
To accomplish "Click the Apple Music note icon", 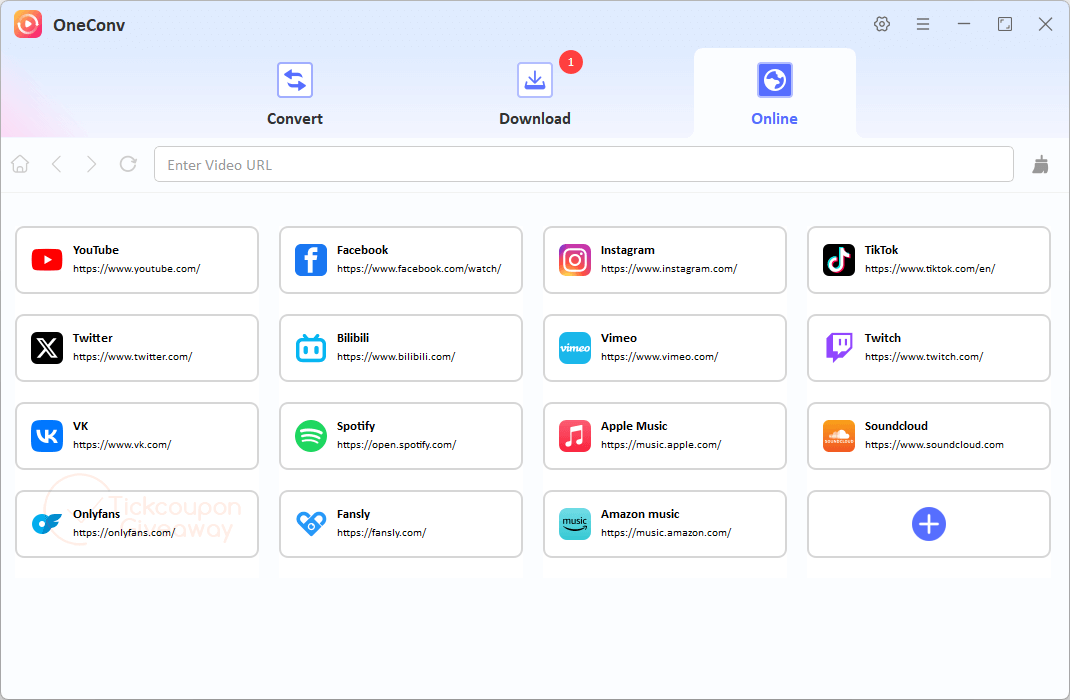I will (575, 436).
